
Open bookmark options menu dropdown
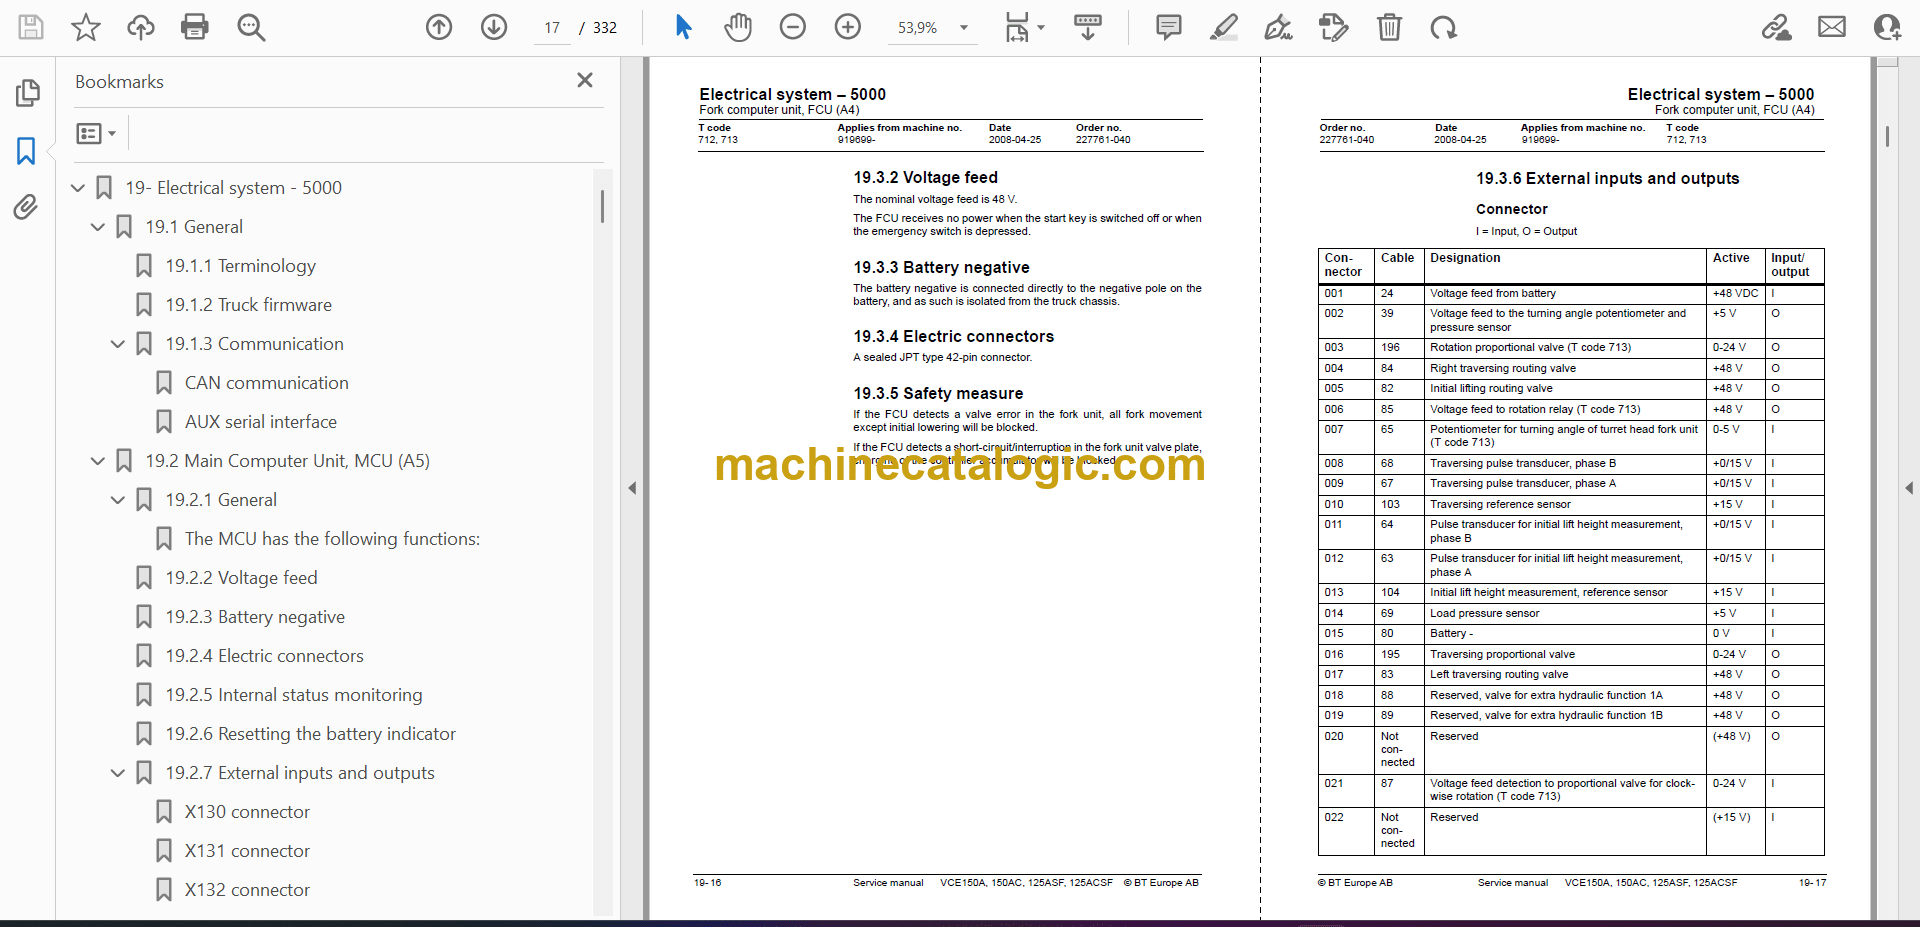click(96, 133)
